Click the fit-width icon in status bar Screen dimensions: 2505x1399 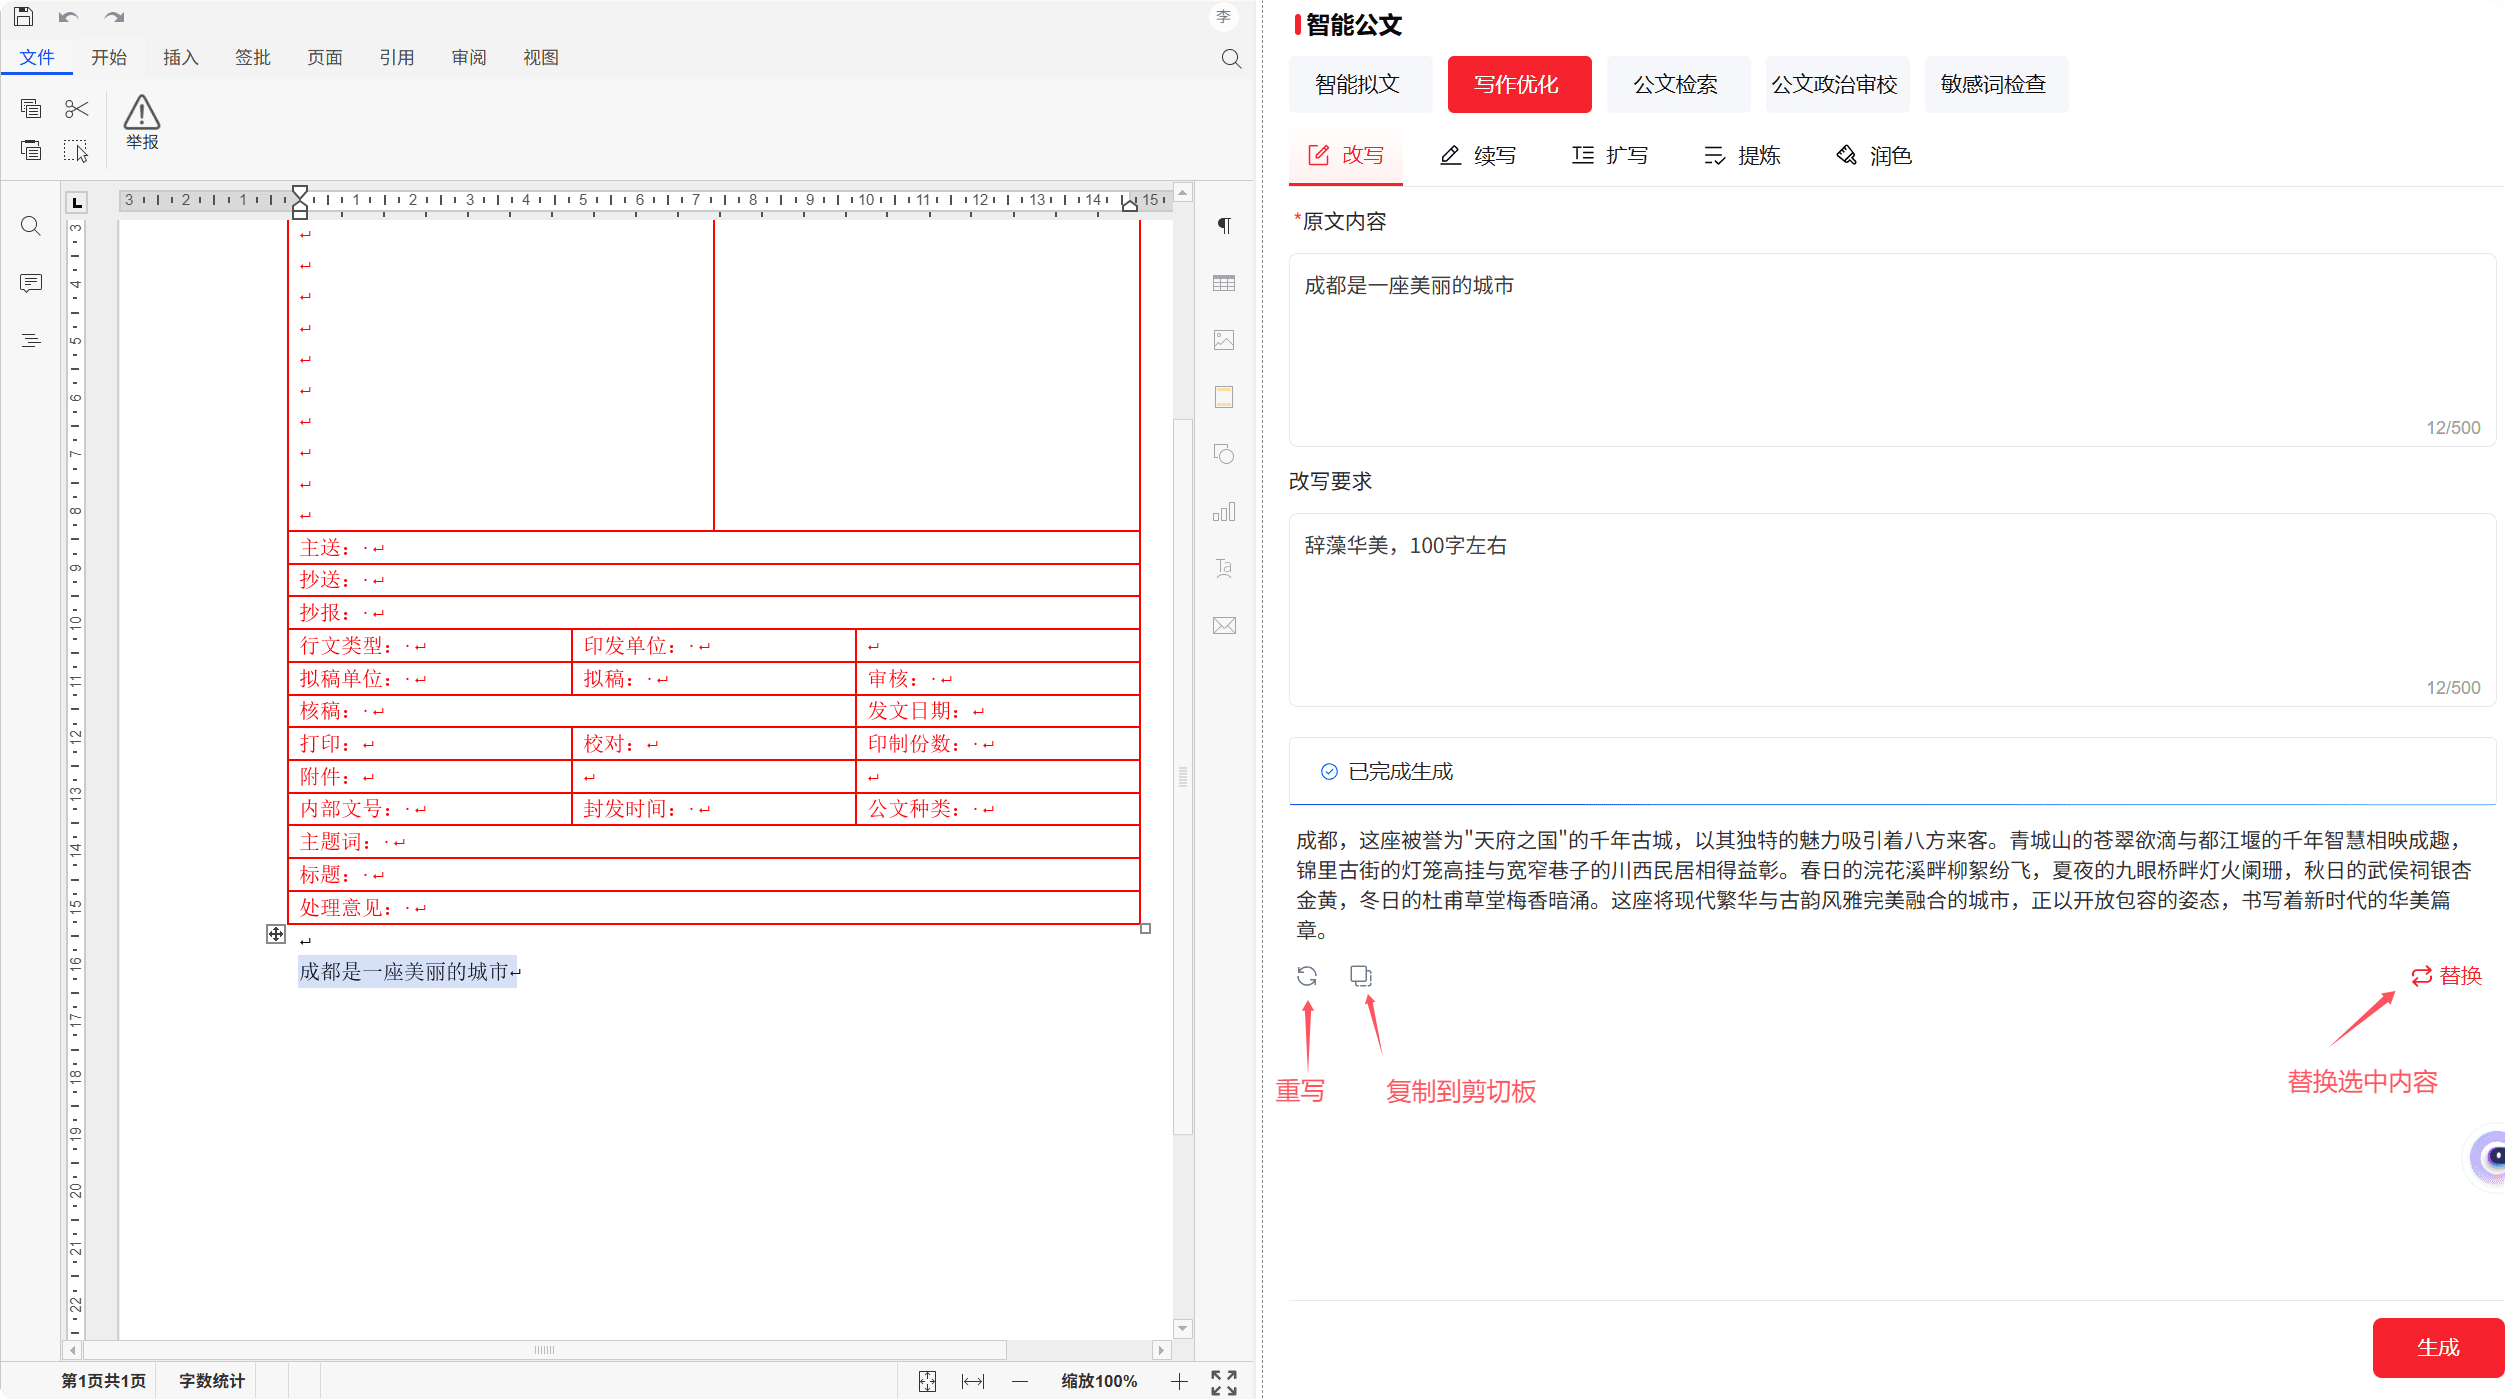coord(972,1381)
